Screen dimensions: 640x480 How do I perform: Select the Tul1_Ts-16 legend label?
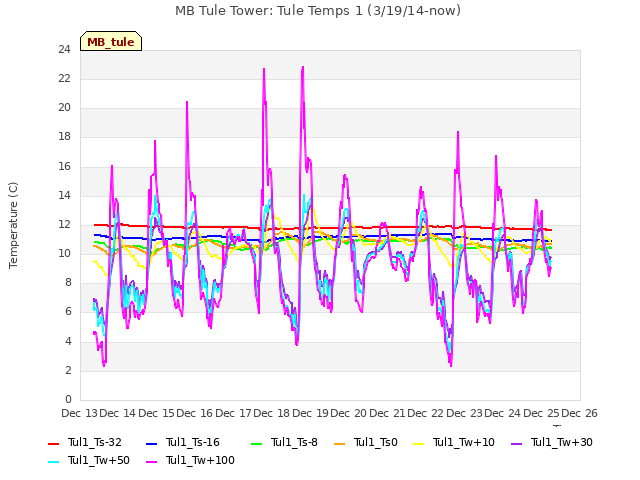[x=193, y=442]
